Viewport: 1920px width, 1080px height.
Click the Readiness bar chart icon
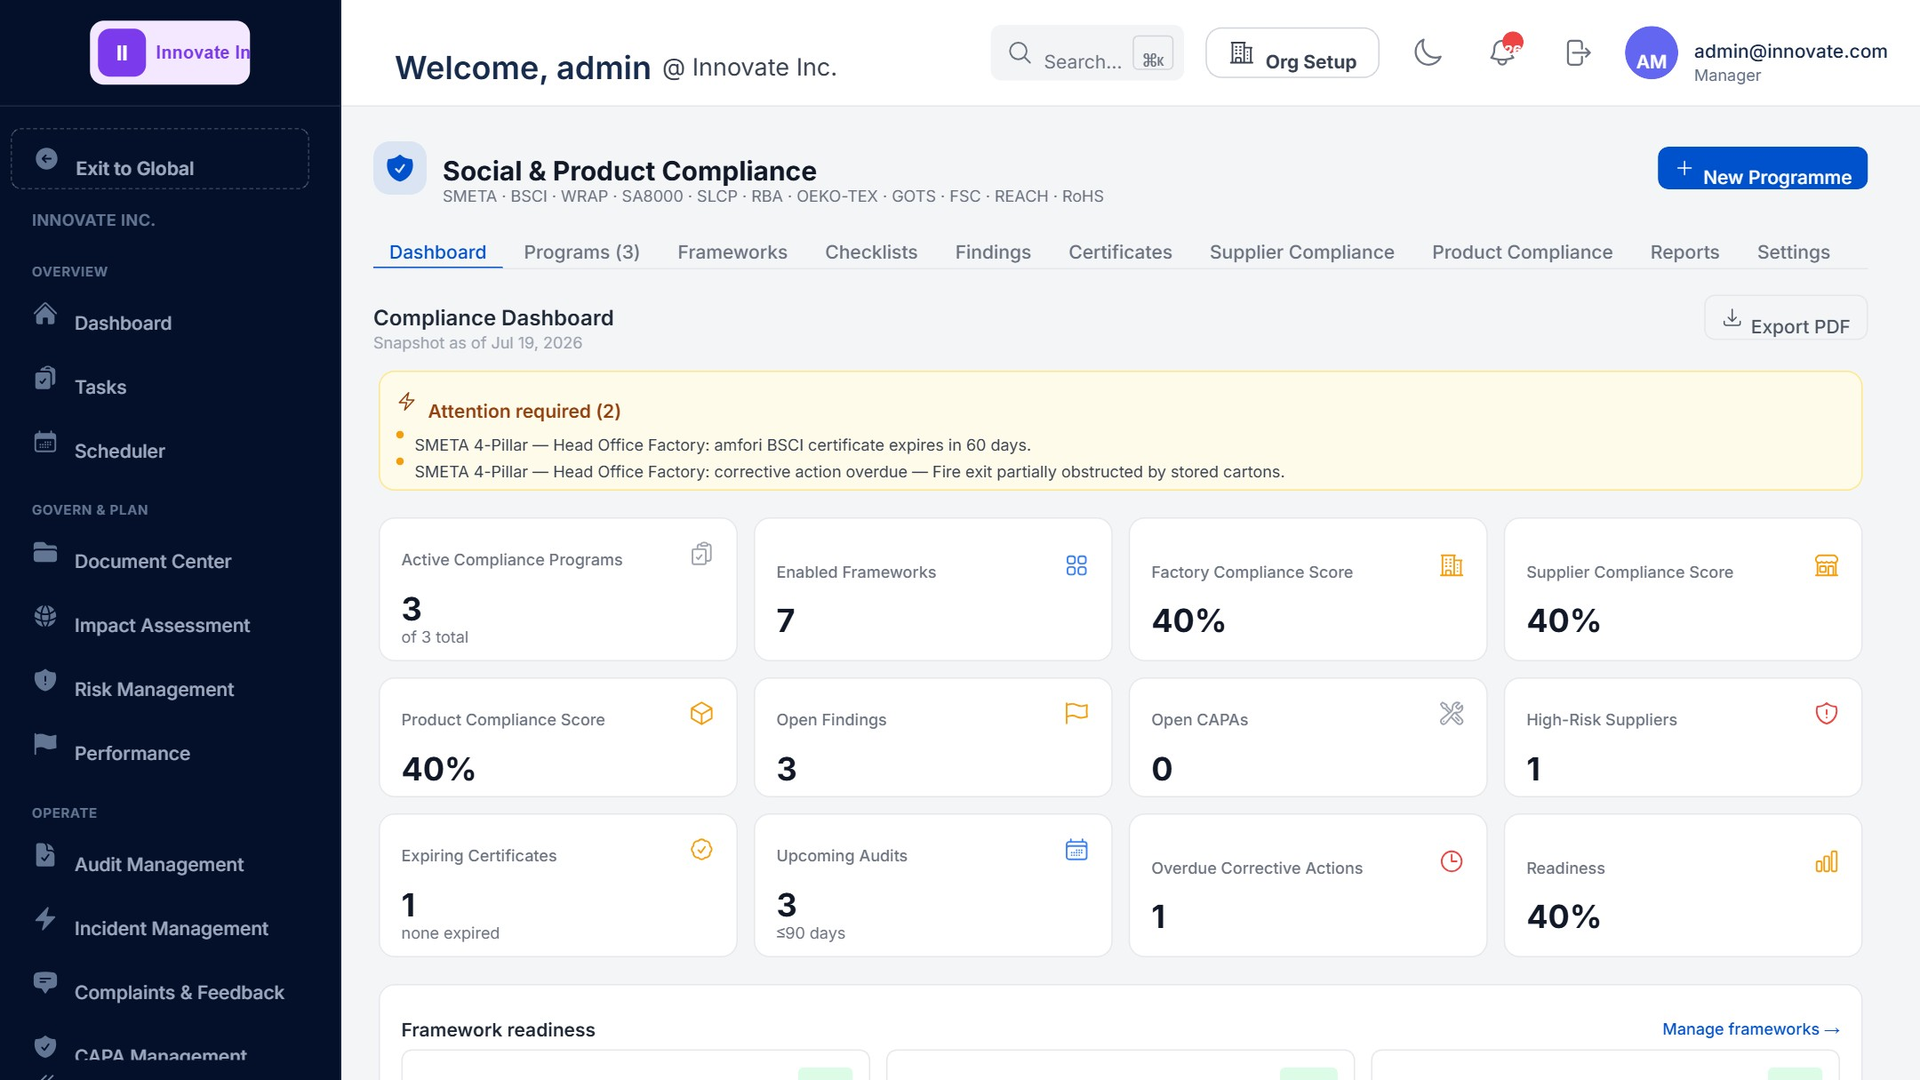(x=1826, y=861)
